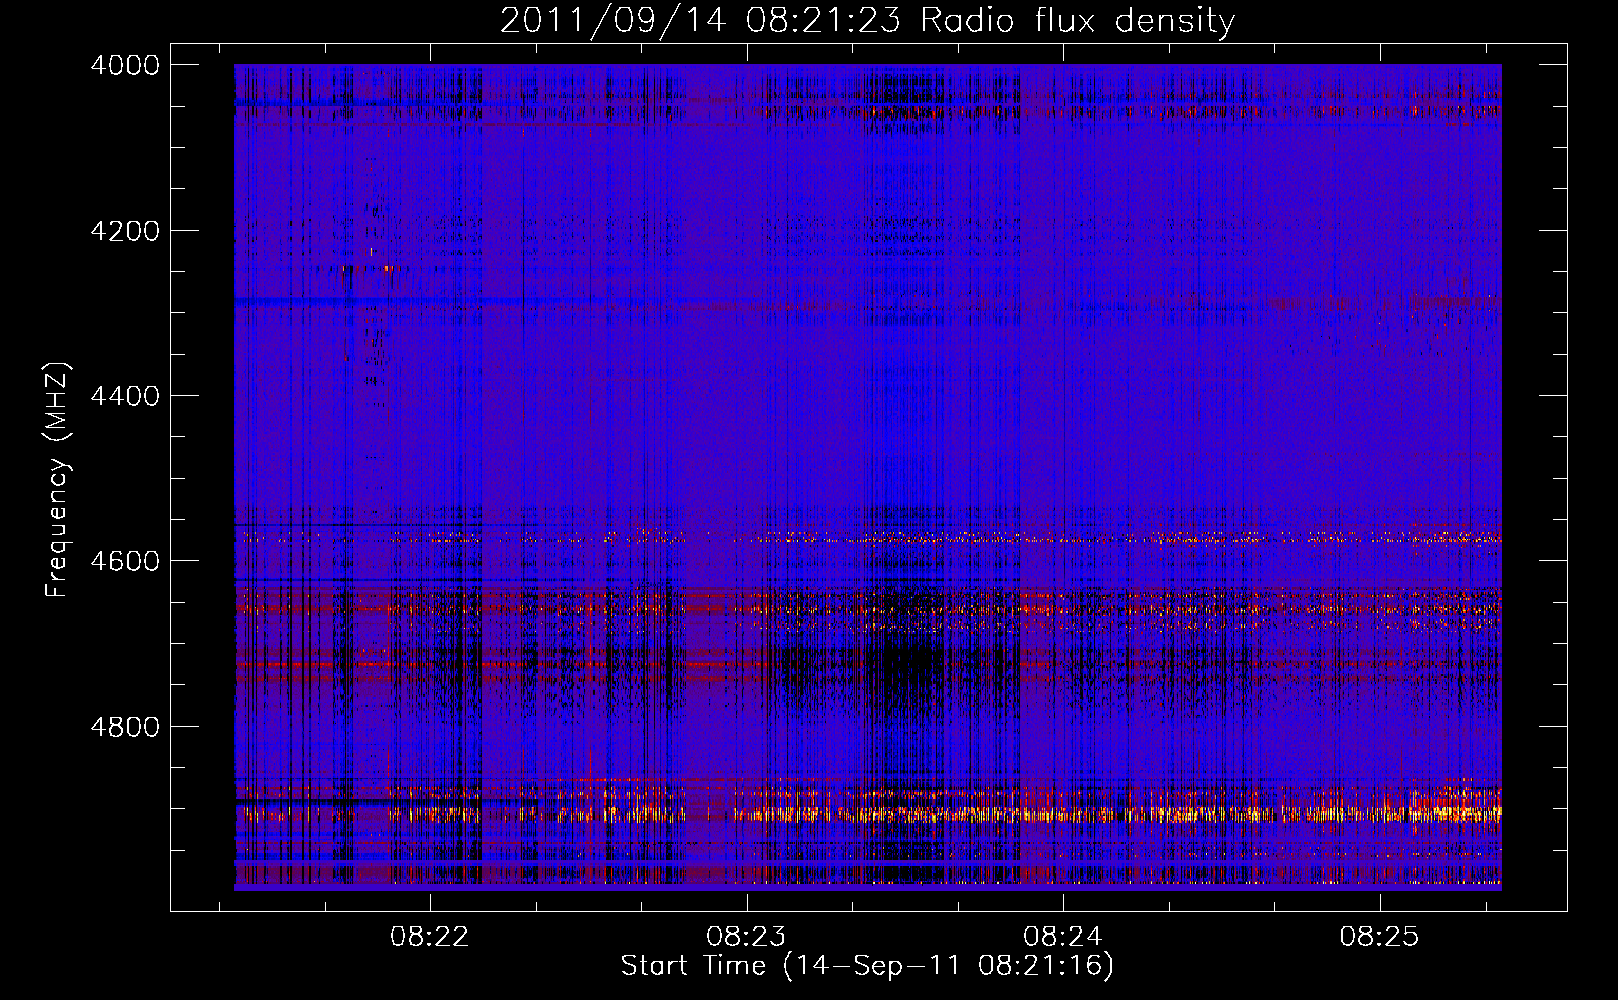The width and height of the screenshot is (1618, 1000).
Task: Select the 4000 frequency axis label
Action: click(x=125, y=65)
